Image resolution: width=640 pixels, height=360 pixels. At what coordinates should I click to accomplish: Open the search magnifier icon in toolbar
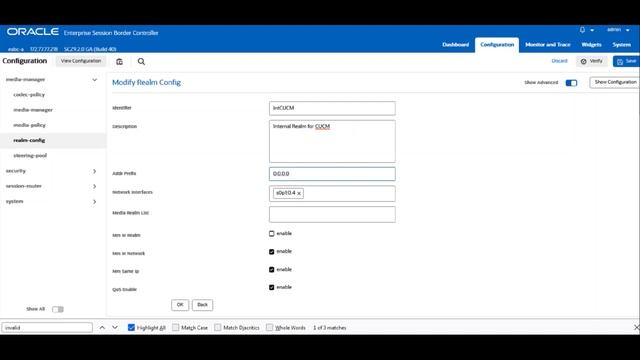click(x=141, y=62)
